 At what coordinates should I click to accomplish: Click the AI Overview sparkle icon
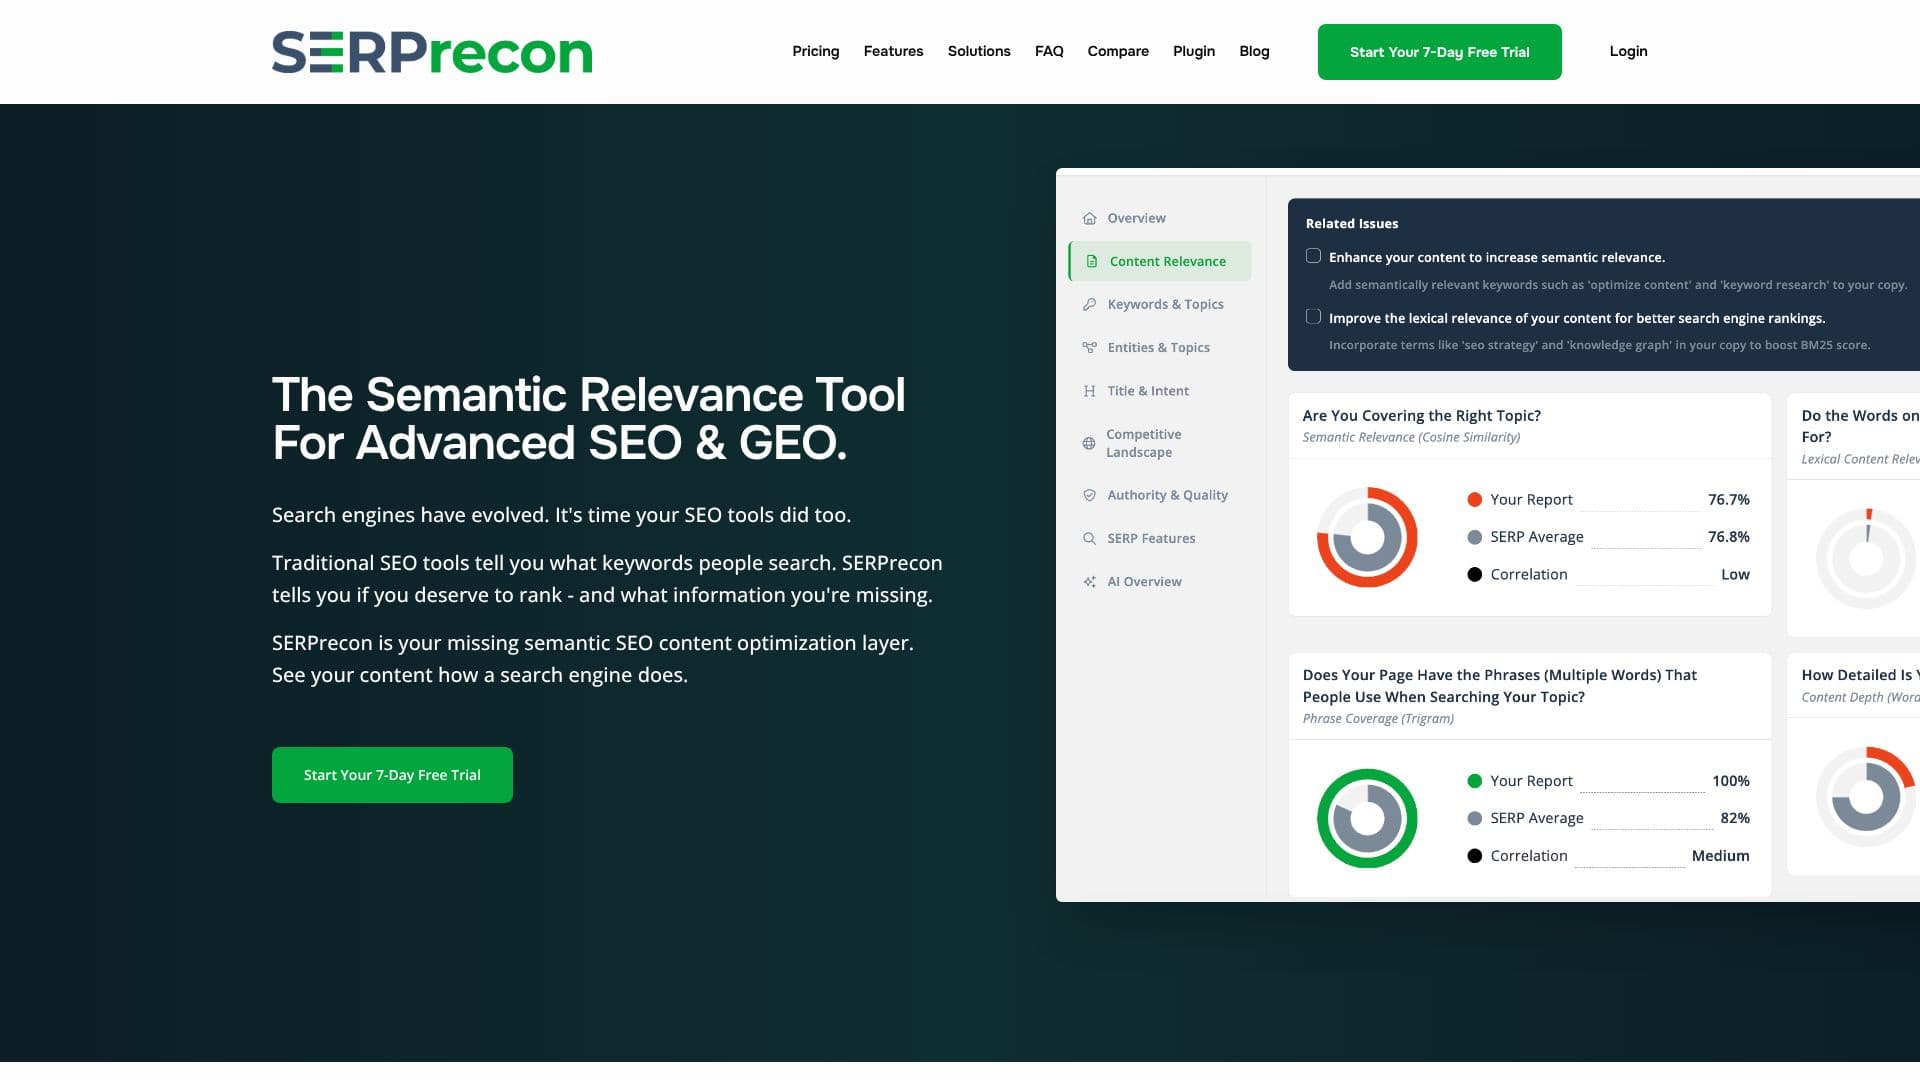(1089, 581)
